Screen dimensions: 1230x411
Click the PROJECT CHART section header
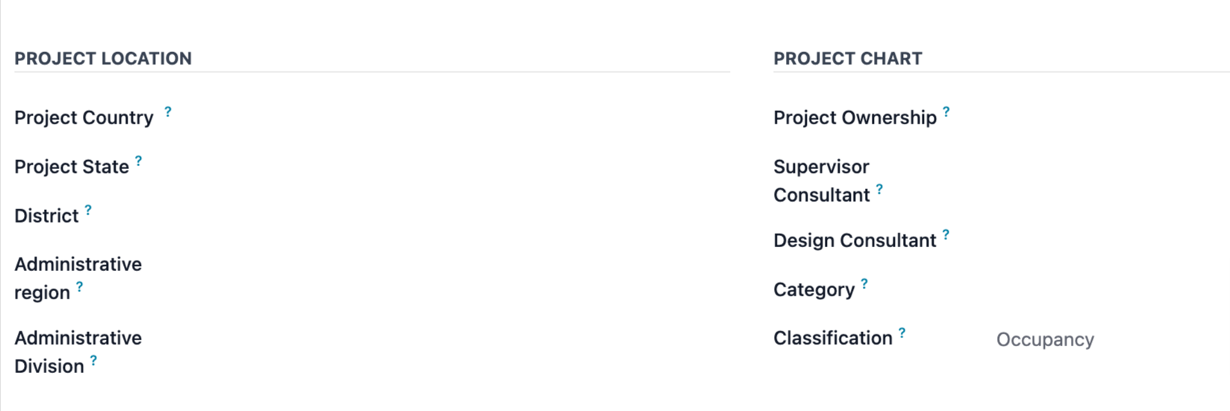click(848, 58)
